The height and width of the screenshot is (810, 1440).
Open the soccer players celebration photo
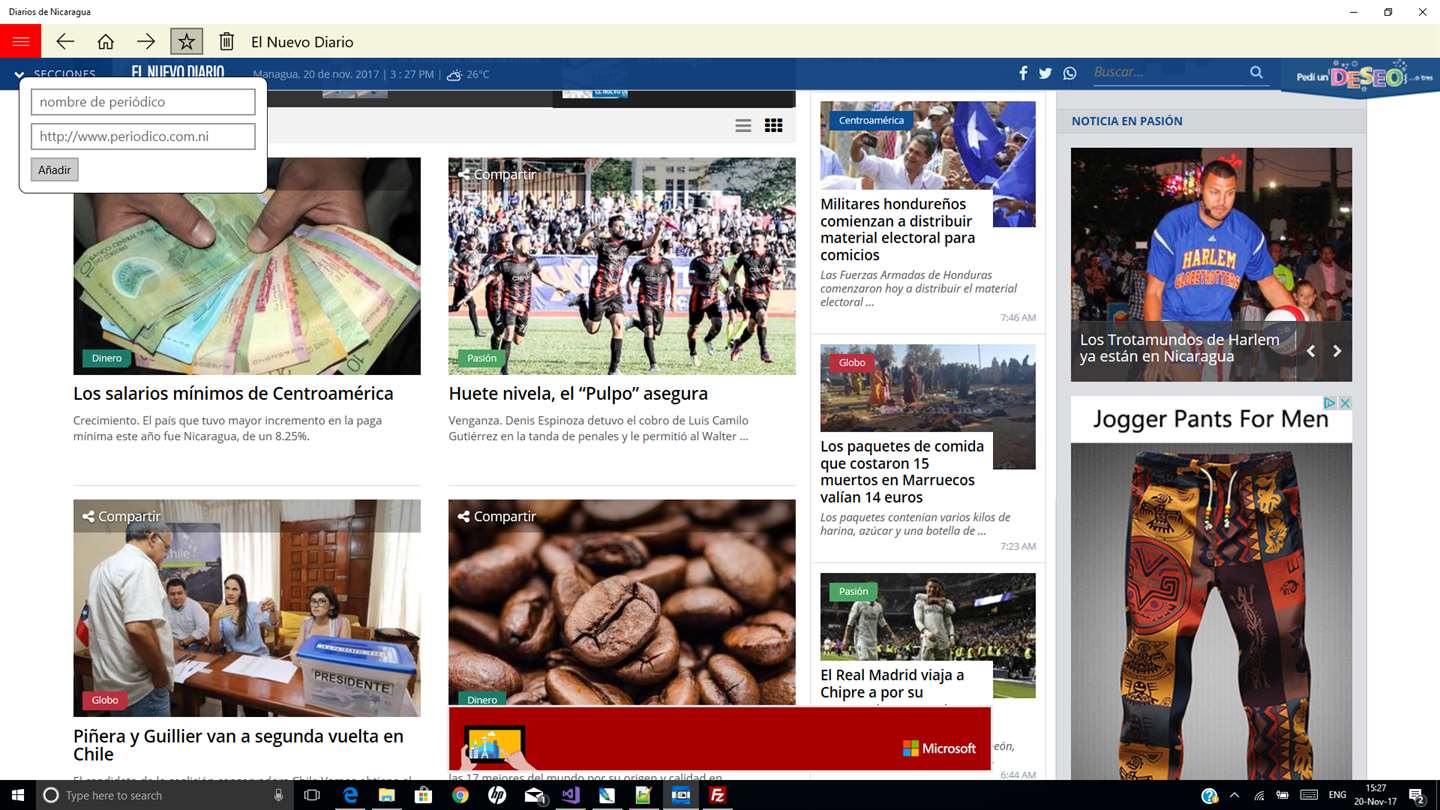(x=622, y=266)
